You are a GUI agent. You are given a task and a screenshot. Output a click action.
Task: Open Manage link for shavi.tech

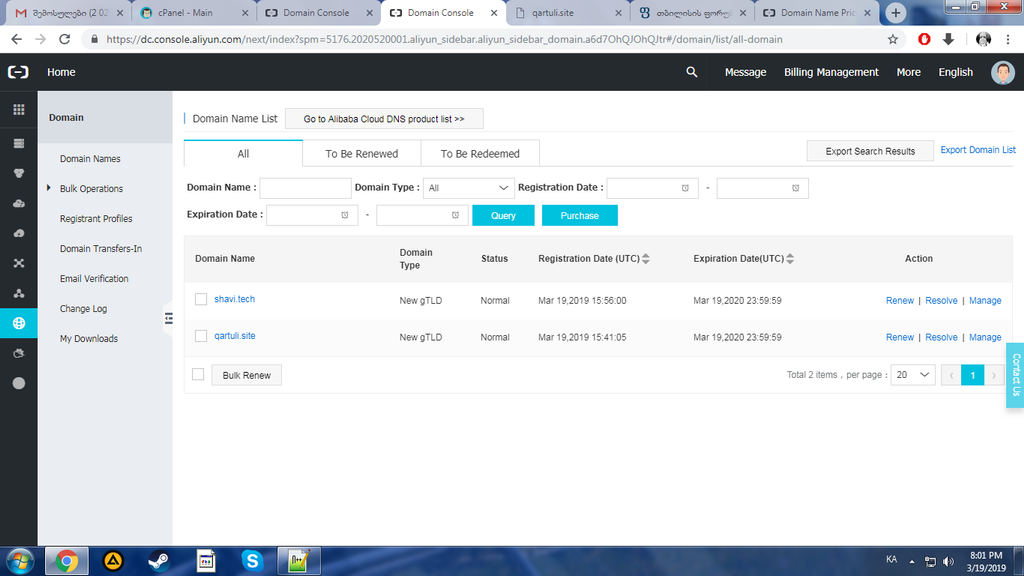(985, 300)
